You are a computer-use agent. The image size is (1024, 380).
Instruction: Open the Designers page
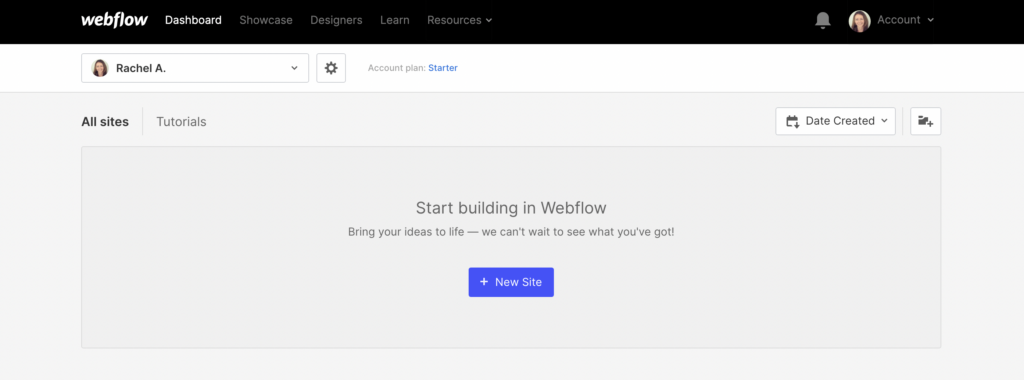pyautogui.click(x=336, y=20)
